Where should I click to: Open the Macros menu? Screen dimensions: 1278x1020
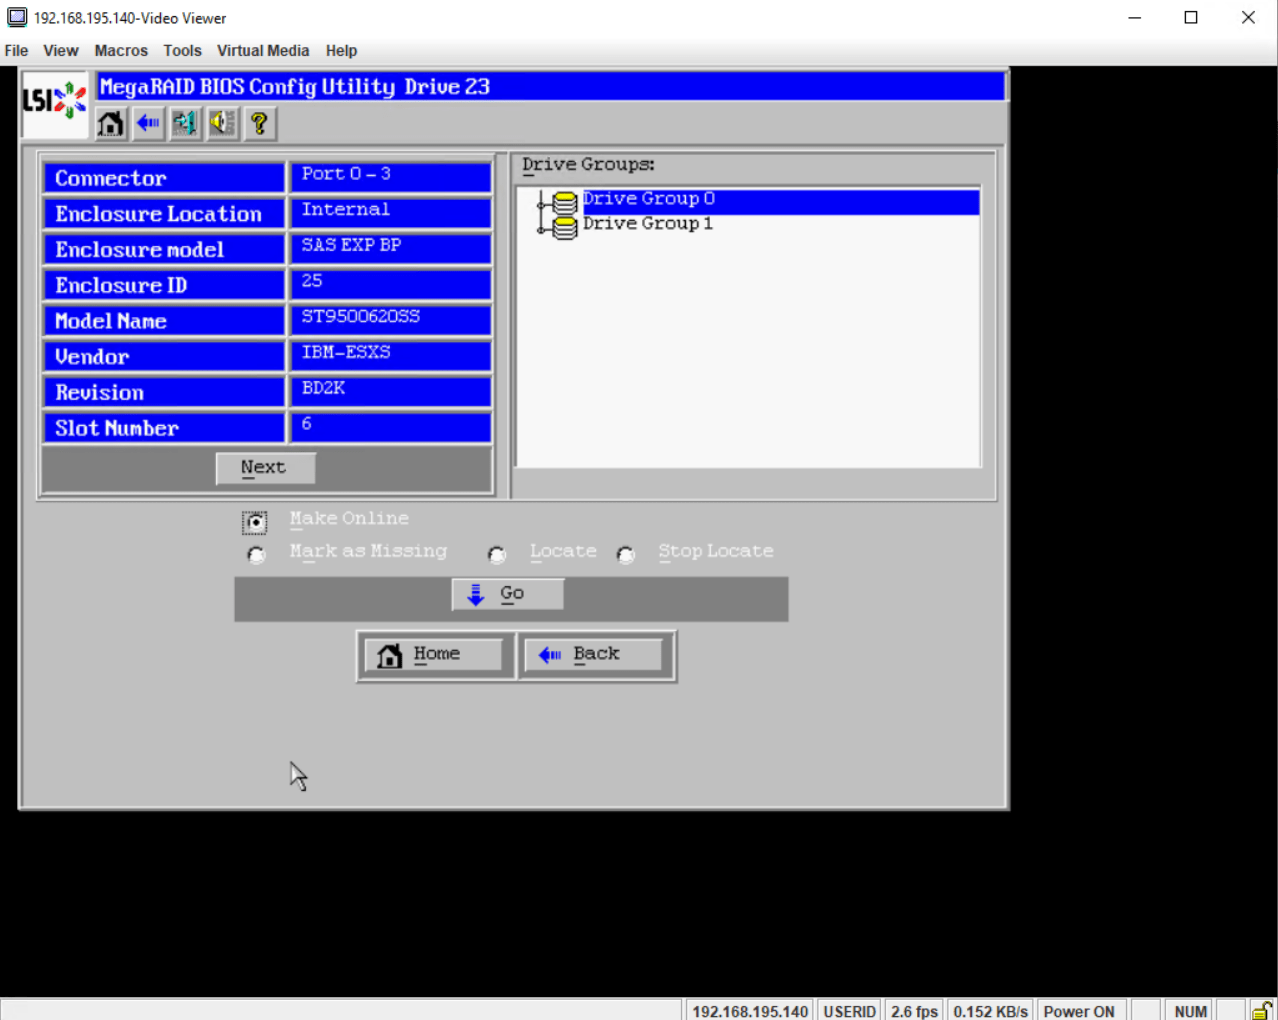pos(120,50)
